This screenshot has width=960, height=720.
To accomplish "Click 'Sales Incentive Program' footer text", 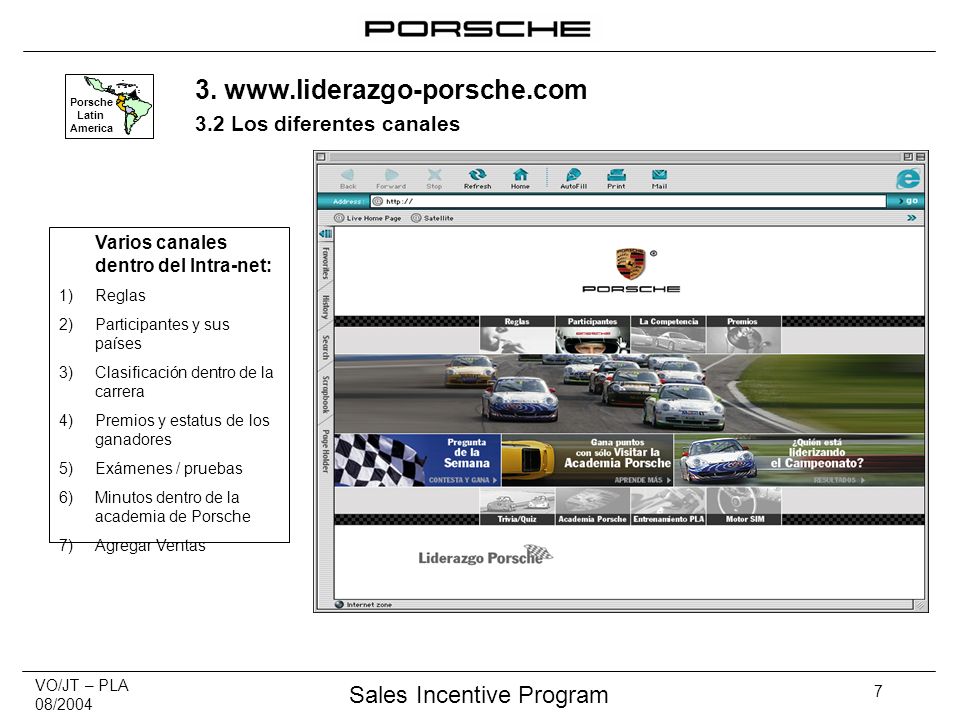I will 479,695.
